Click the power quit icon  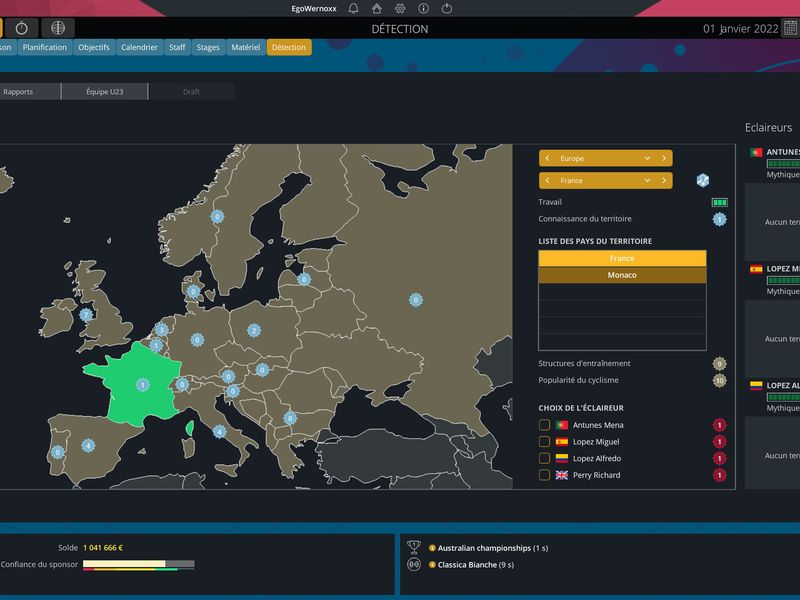point(446,8)
